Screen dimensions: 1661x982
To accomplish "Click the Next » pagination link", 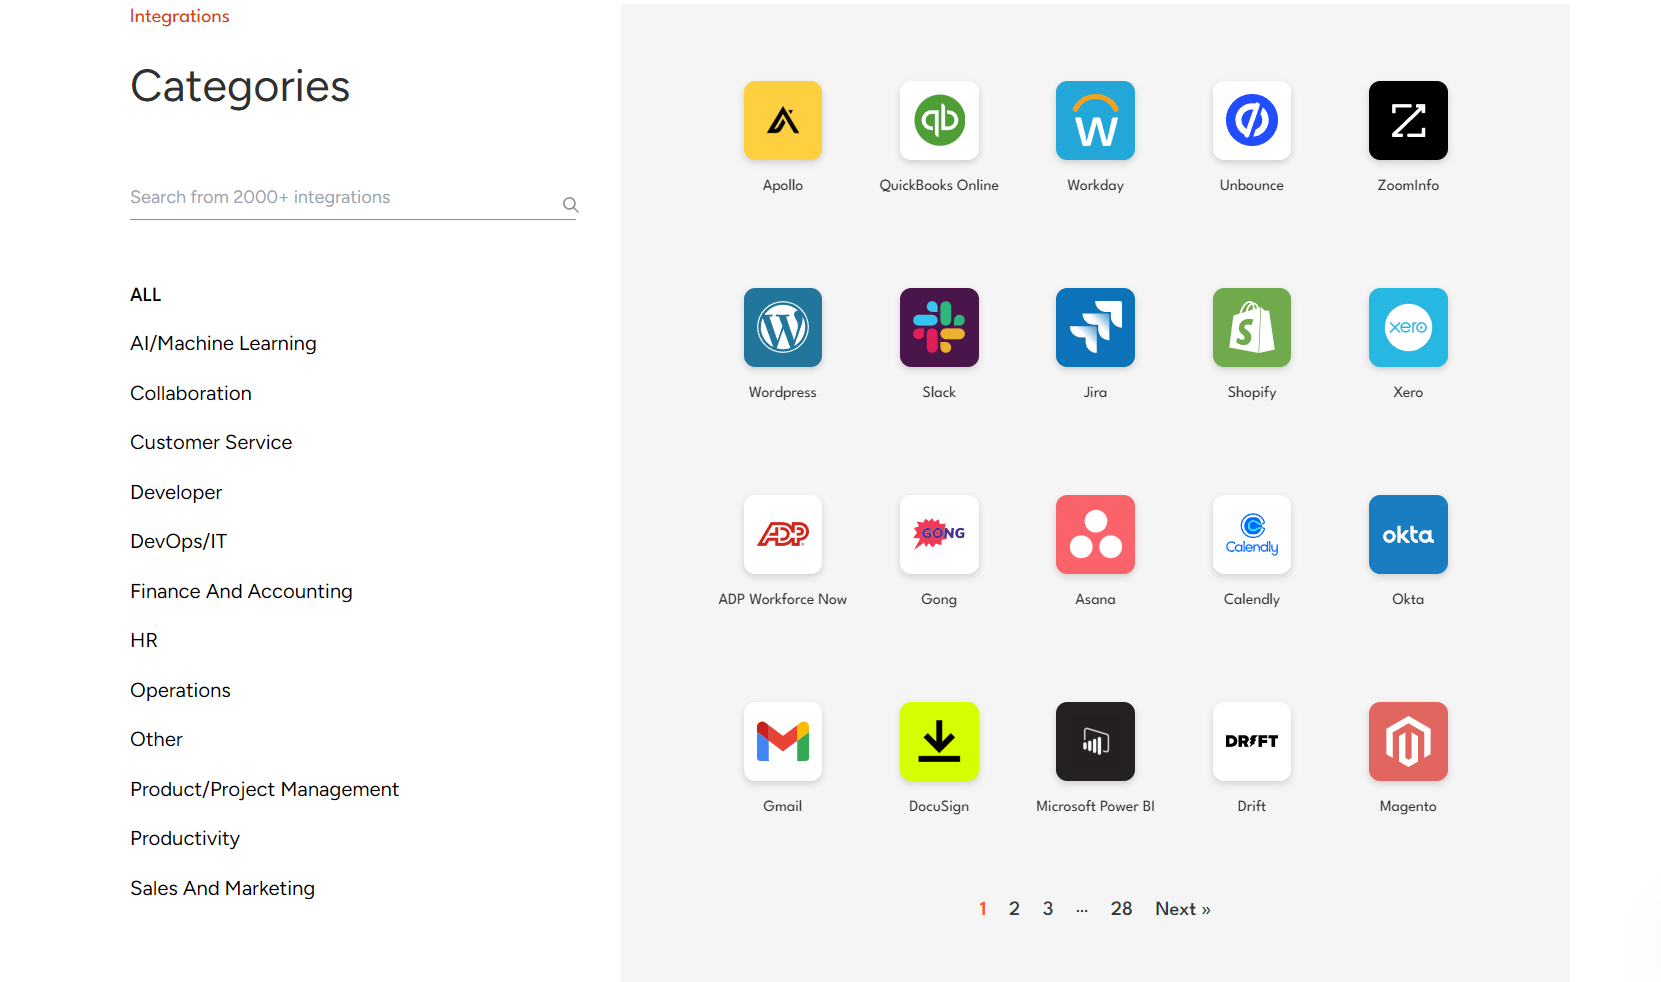I will pos(1183,909).
